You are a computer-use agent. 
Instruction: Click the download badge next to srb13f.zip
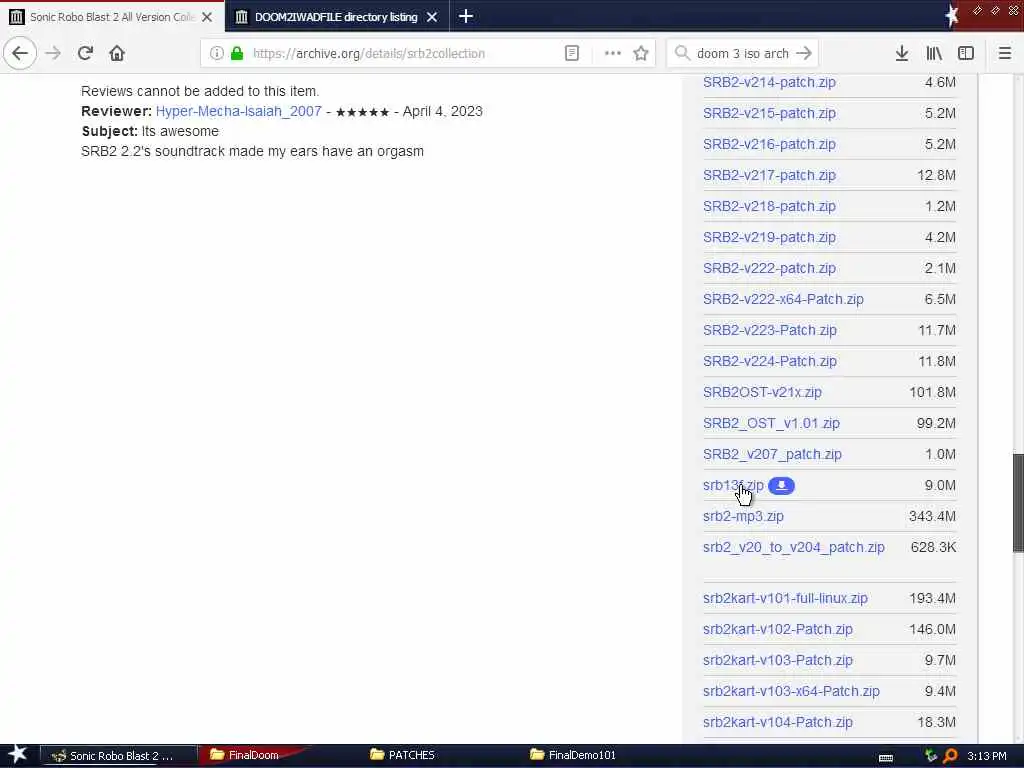click(781, 486)
